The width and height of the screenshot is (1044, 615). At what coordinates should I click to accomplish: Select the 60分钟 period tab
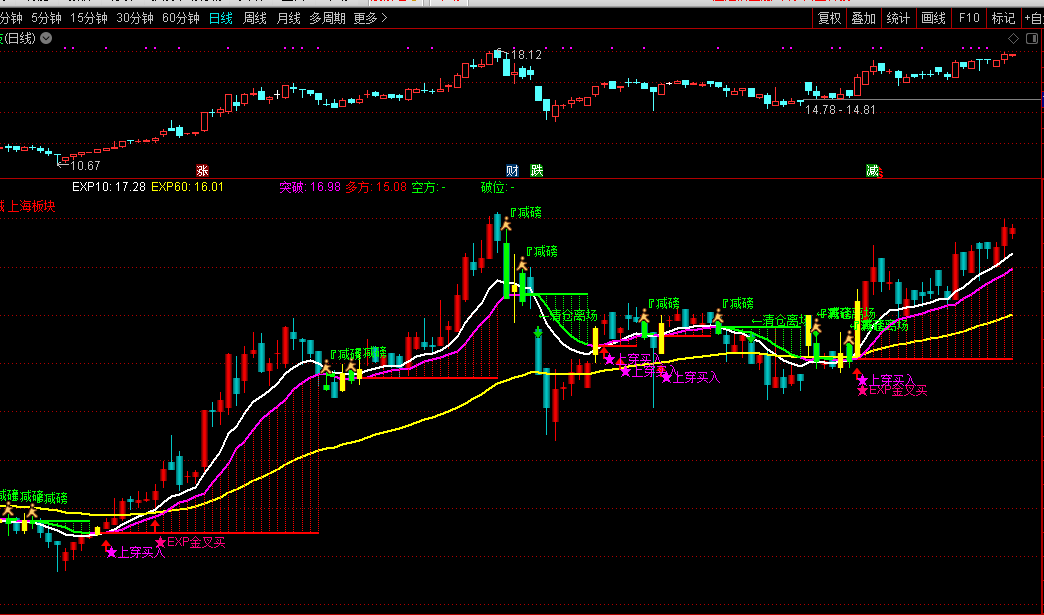pyautogui.click(x=181, y=18)
